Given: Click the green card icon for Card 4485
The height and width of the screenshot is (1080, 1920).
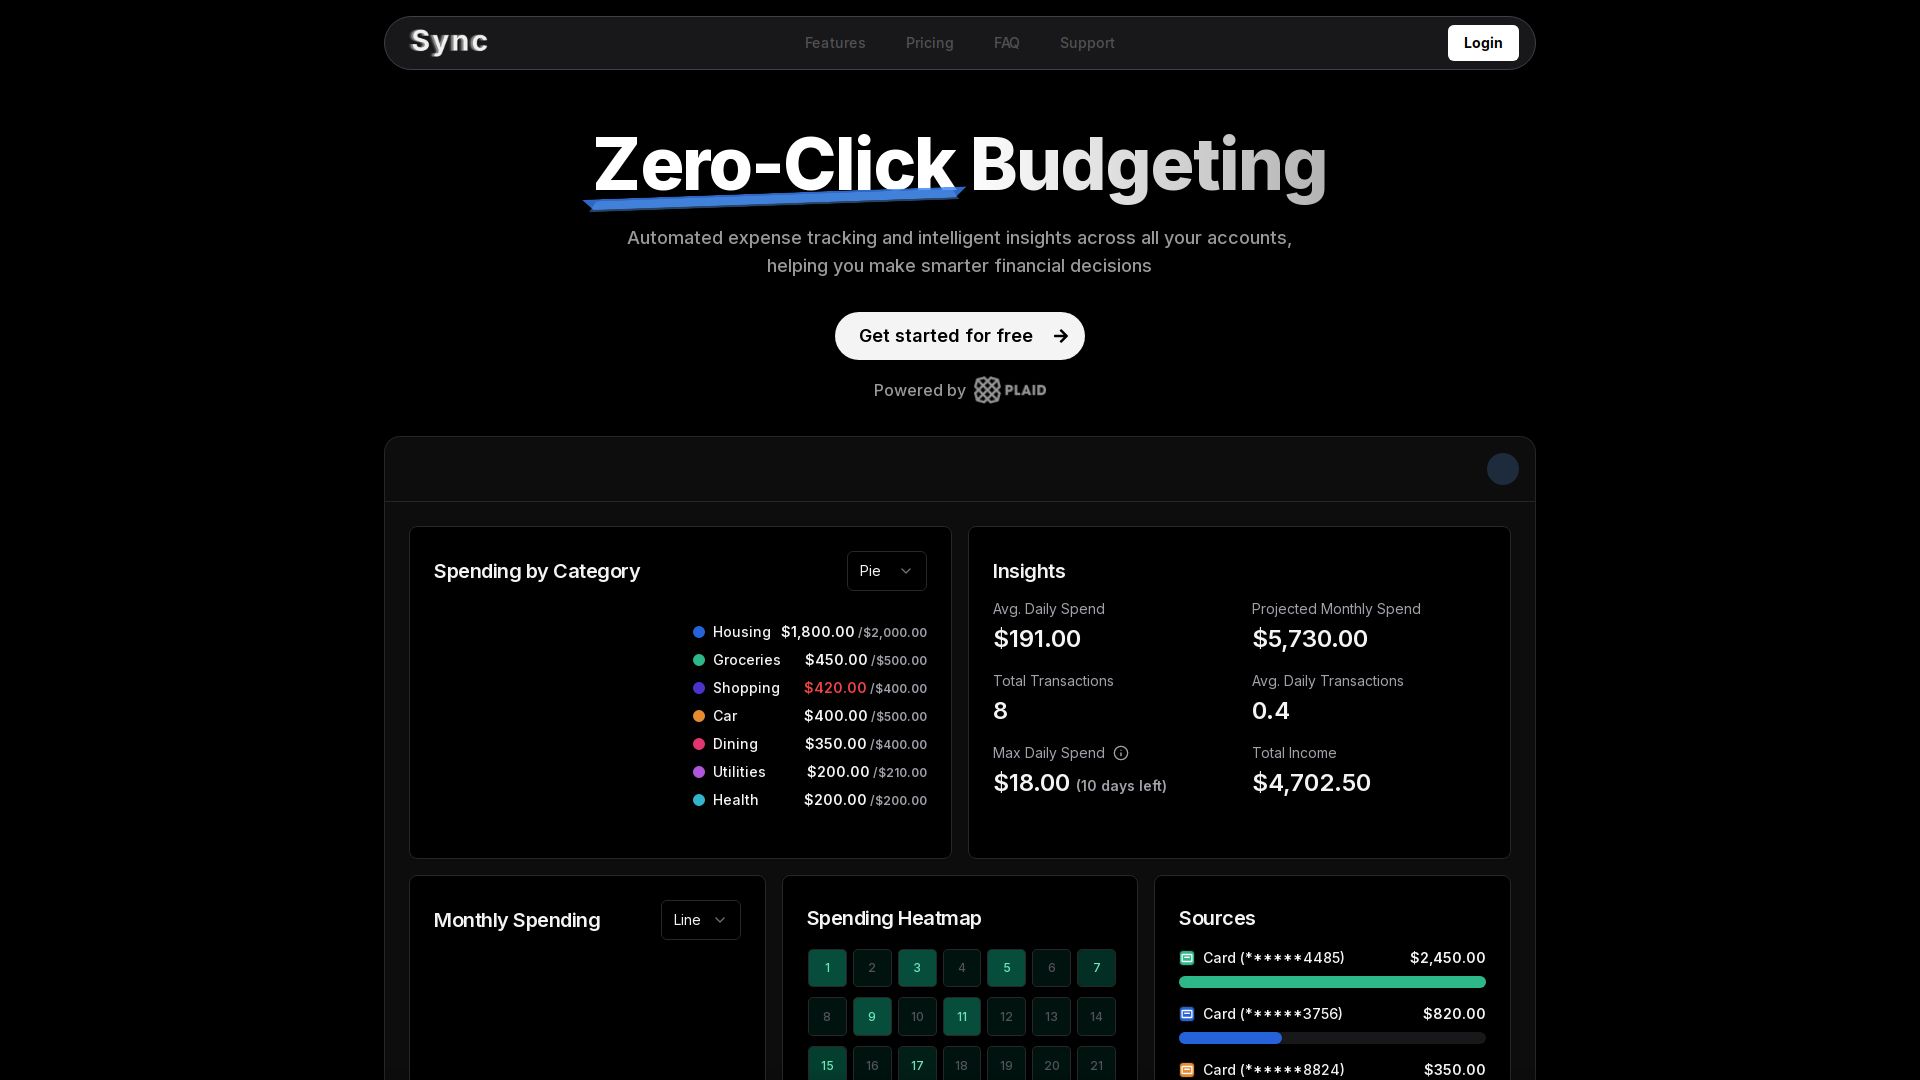Looking at the screenshot, I should [1187, 958].
